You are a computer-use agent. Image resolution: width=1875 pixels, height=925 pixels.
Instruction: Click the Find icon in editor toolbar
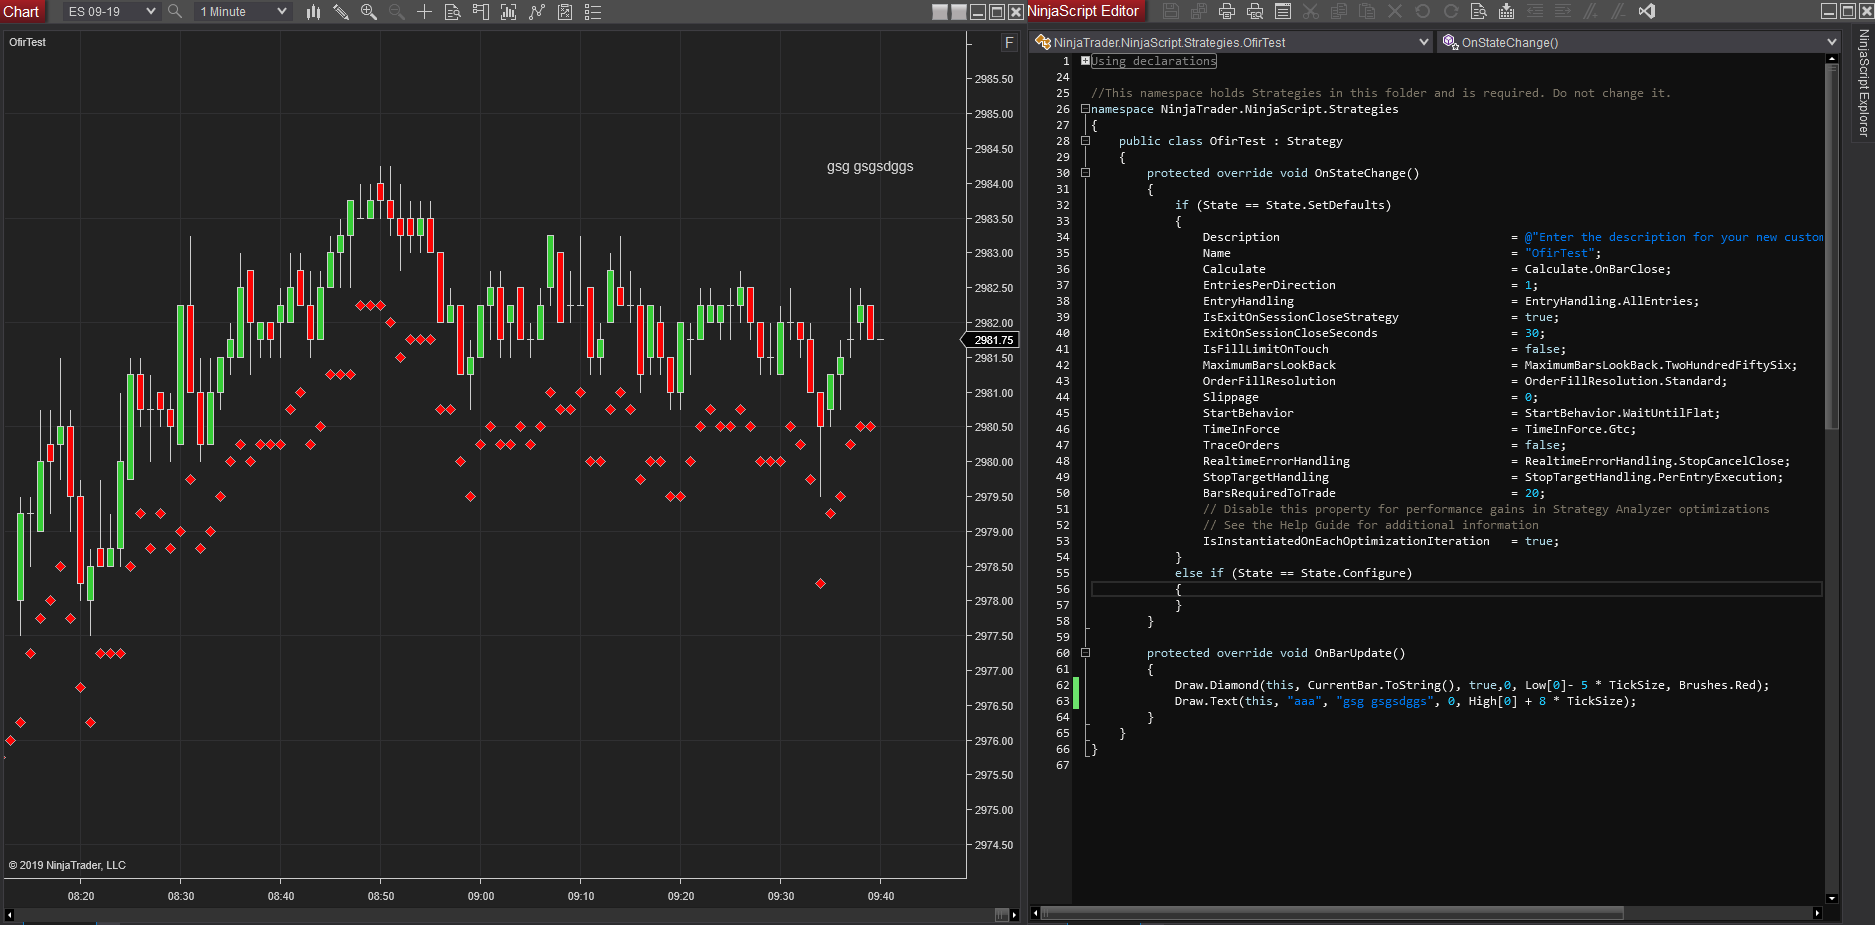tap(1478, 12)
